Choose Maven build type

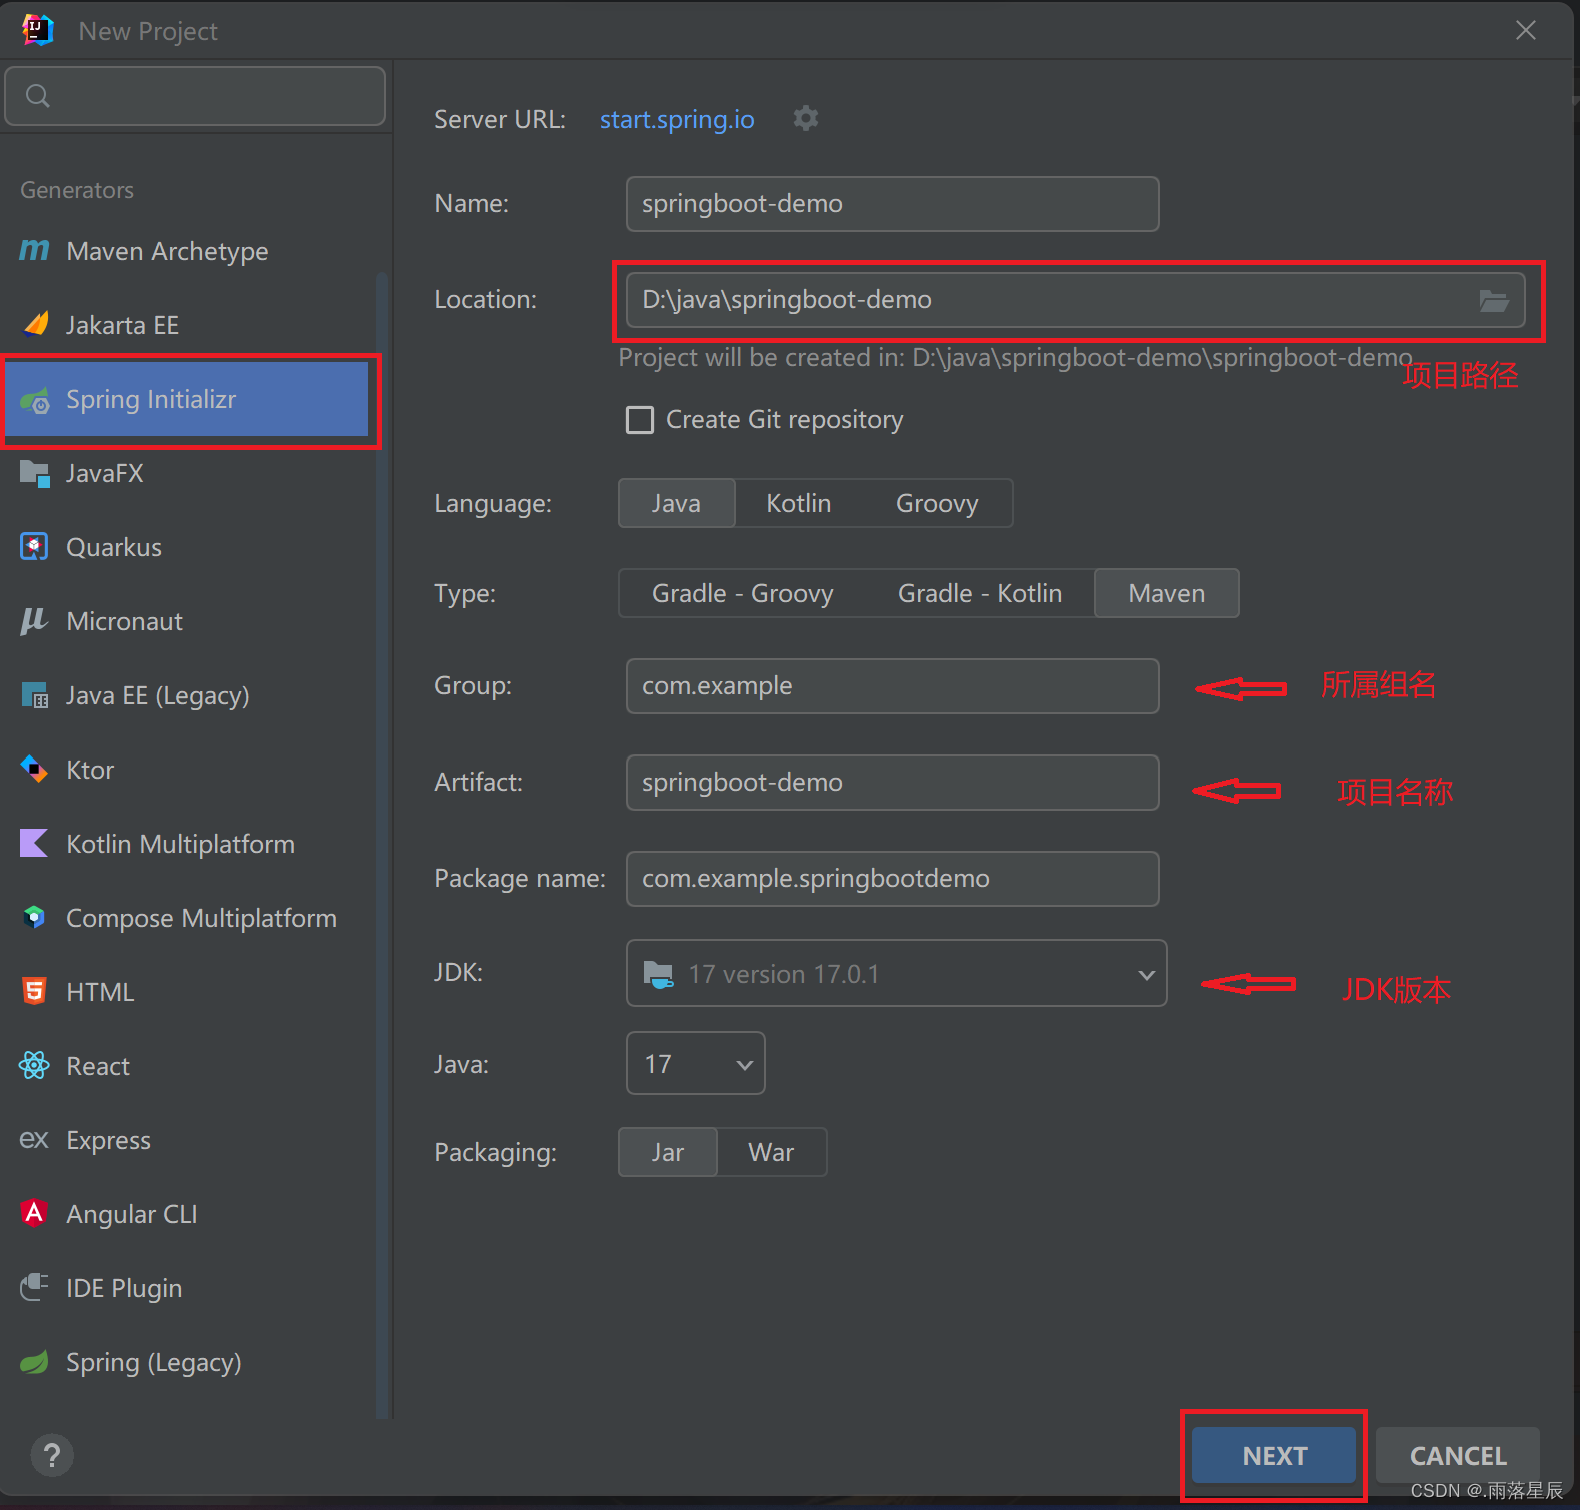coord(1167,593)
